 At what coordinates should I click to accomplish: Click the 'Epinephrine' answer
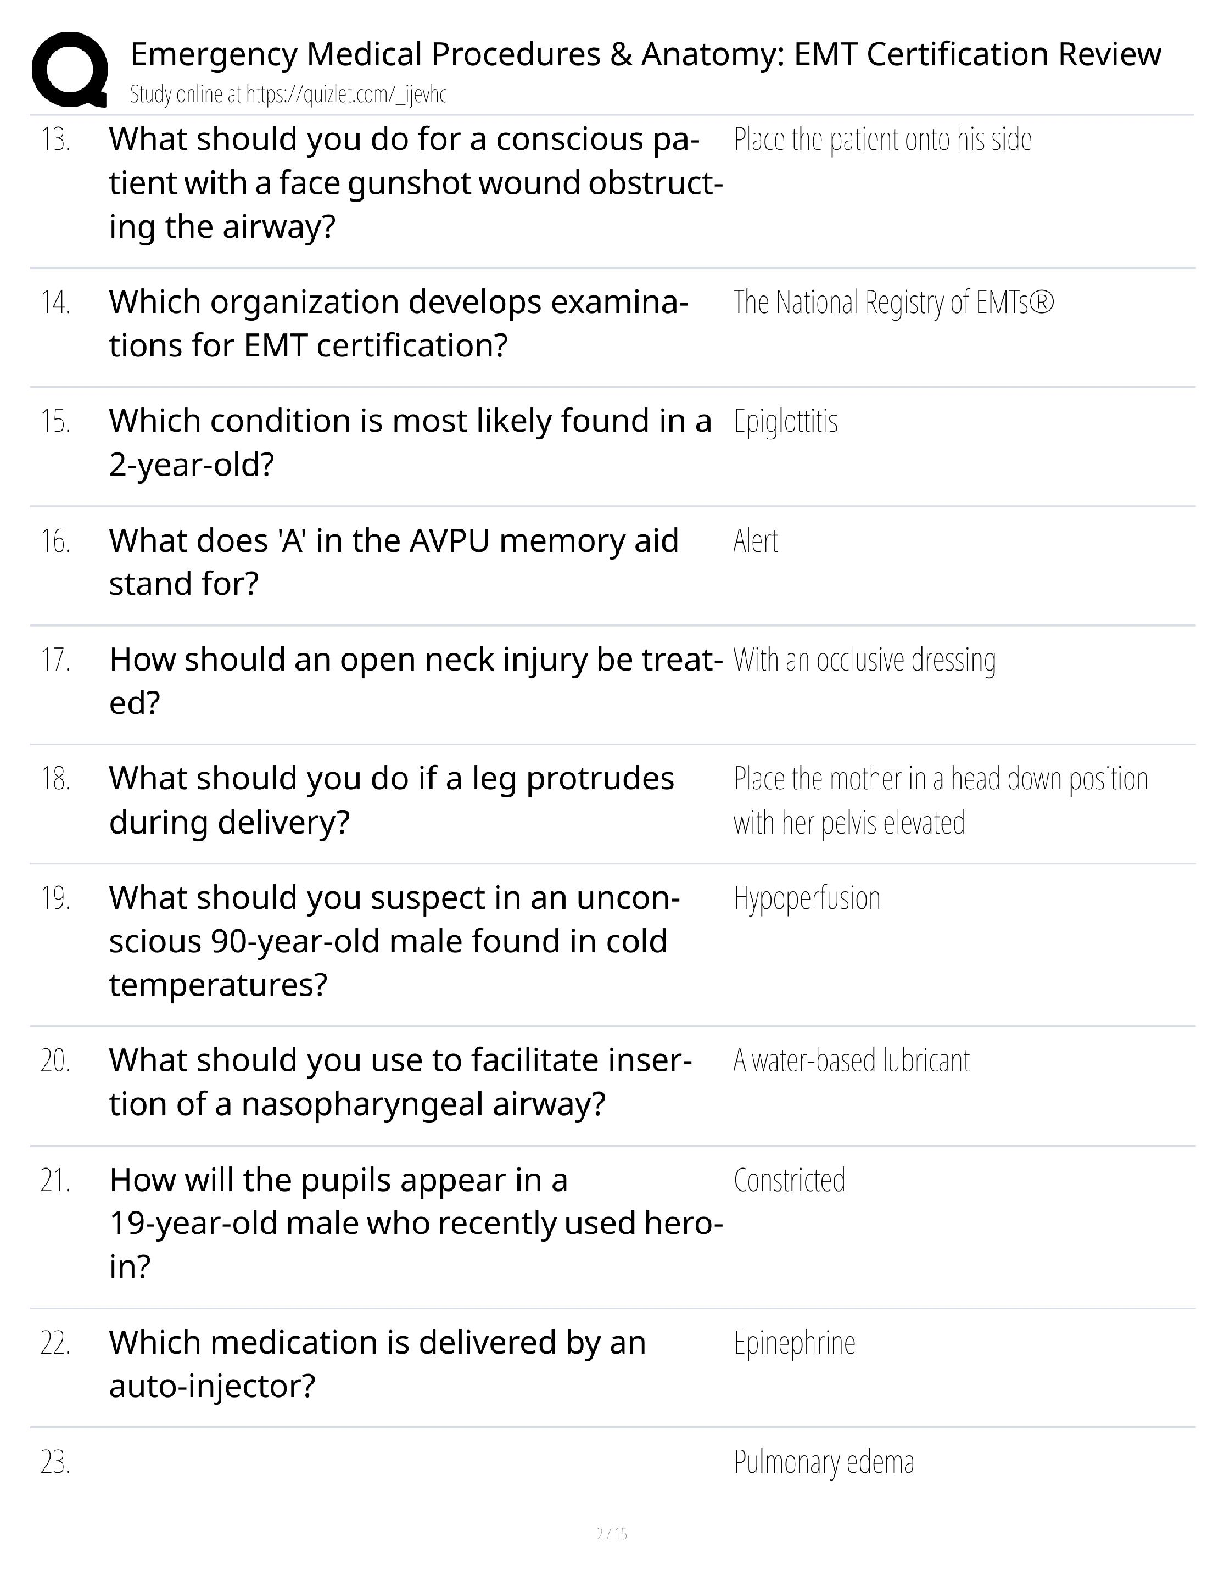point(794,1344)
